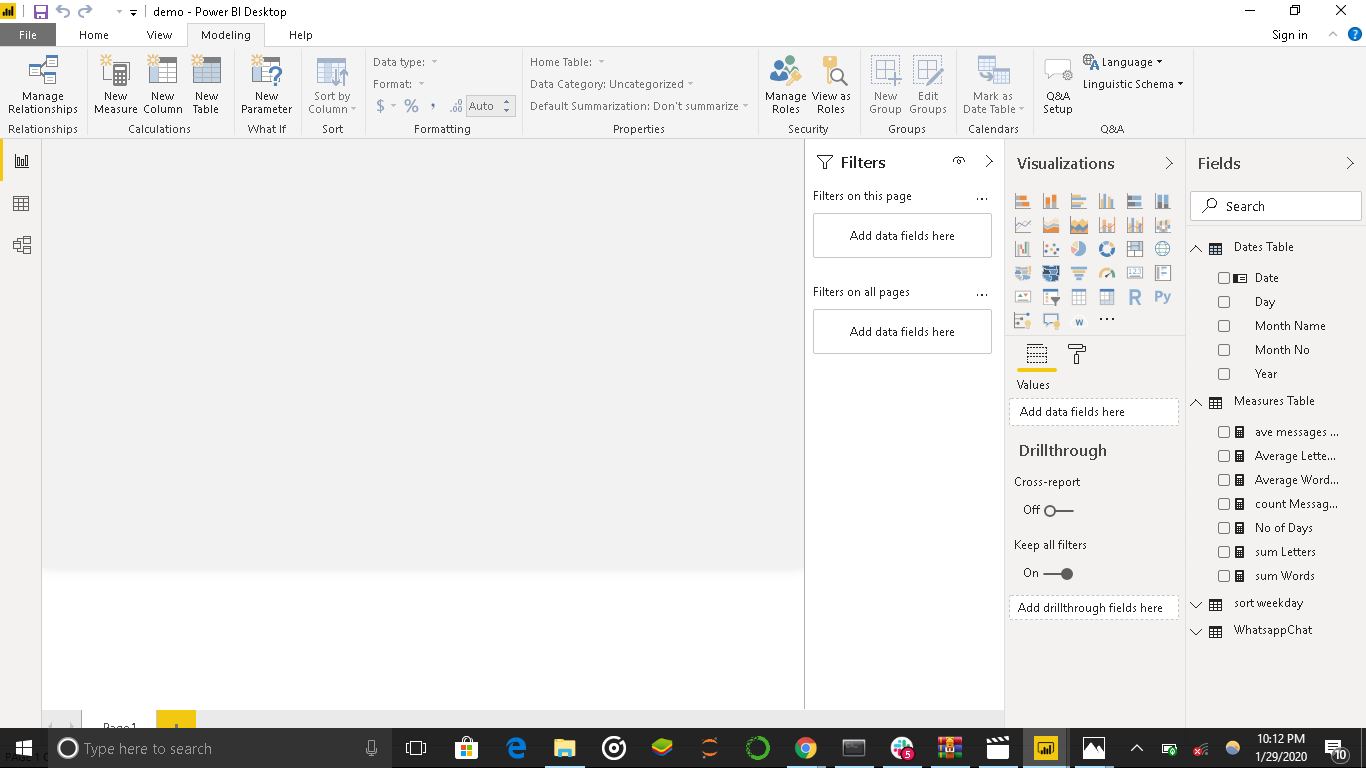Select the R script visual
Screen dimensions: 1366x768
pos(1134,297)
